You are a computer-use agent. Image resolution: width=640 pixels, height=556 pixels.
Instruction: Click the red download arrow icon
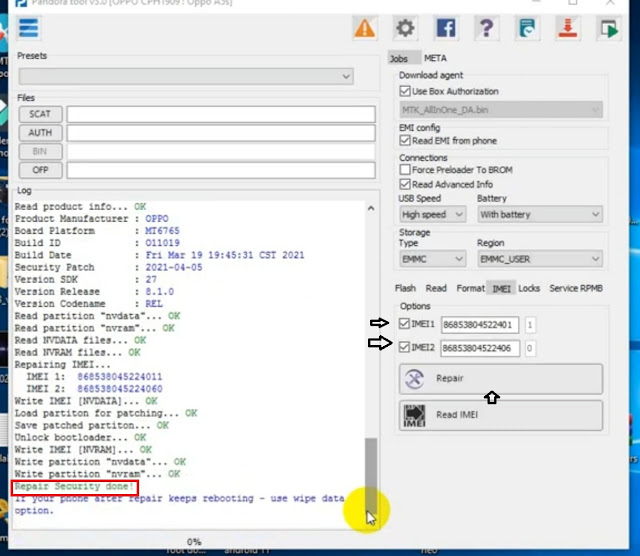click(567, 29)
